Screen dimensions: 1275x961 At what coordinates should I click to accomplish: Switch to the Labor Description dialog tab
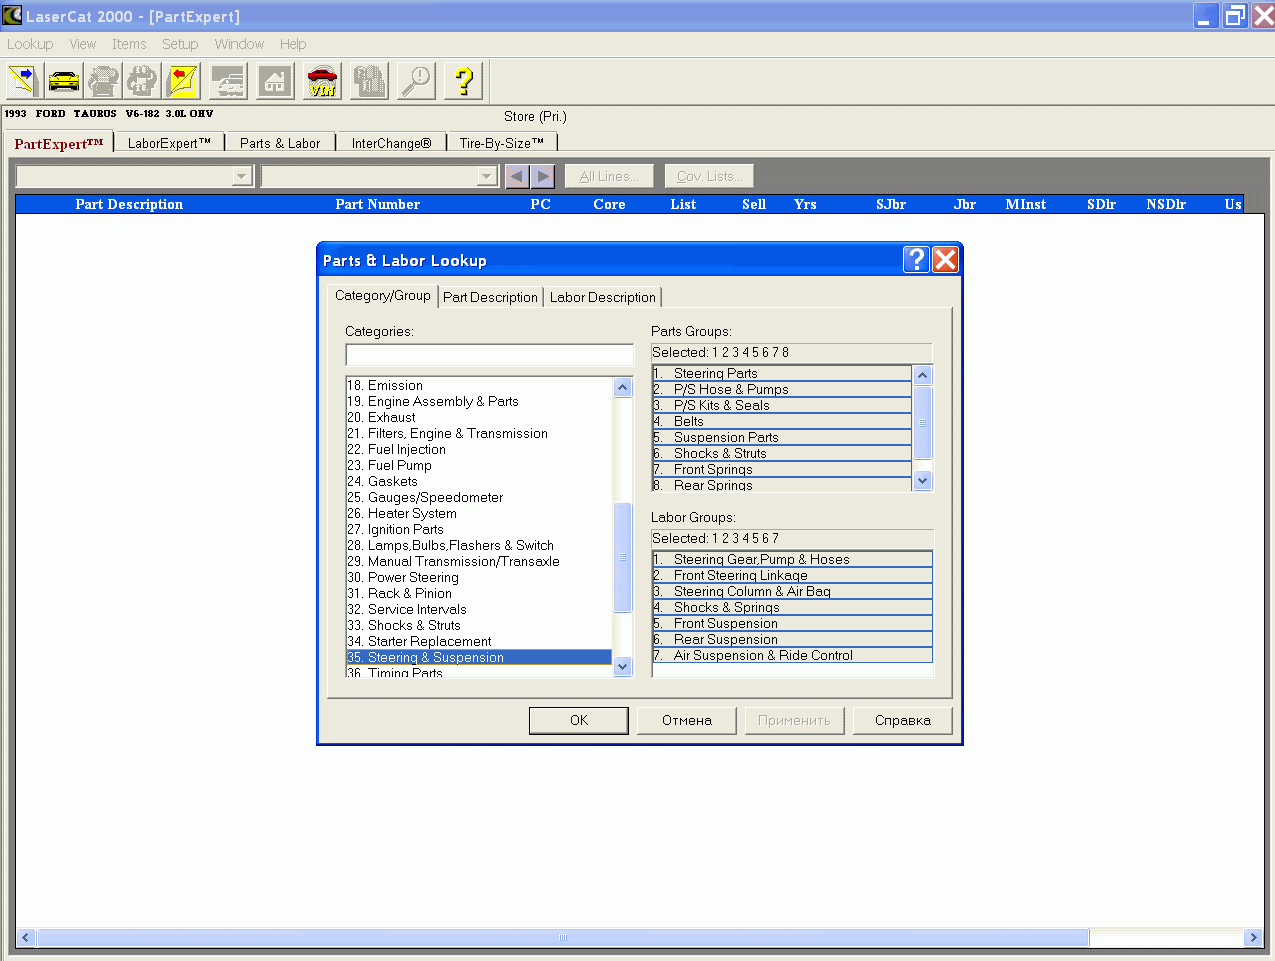pyautogui.click(x=603, y=297)
